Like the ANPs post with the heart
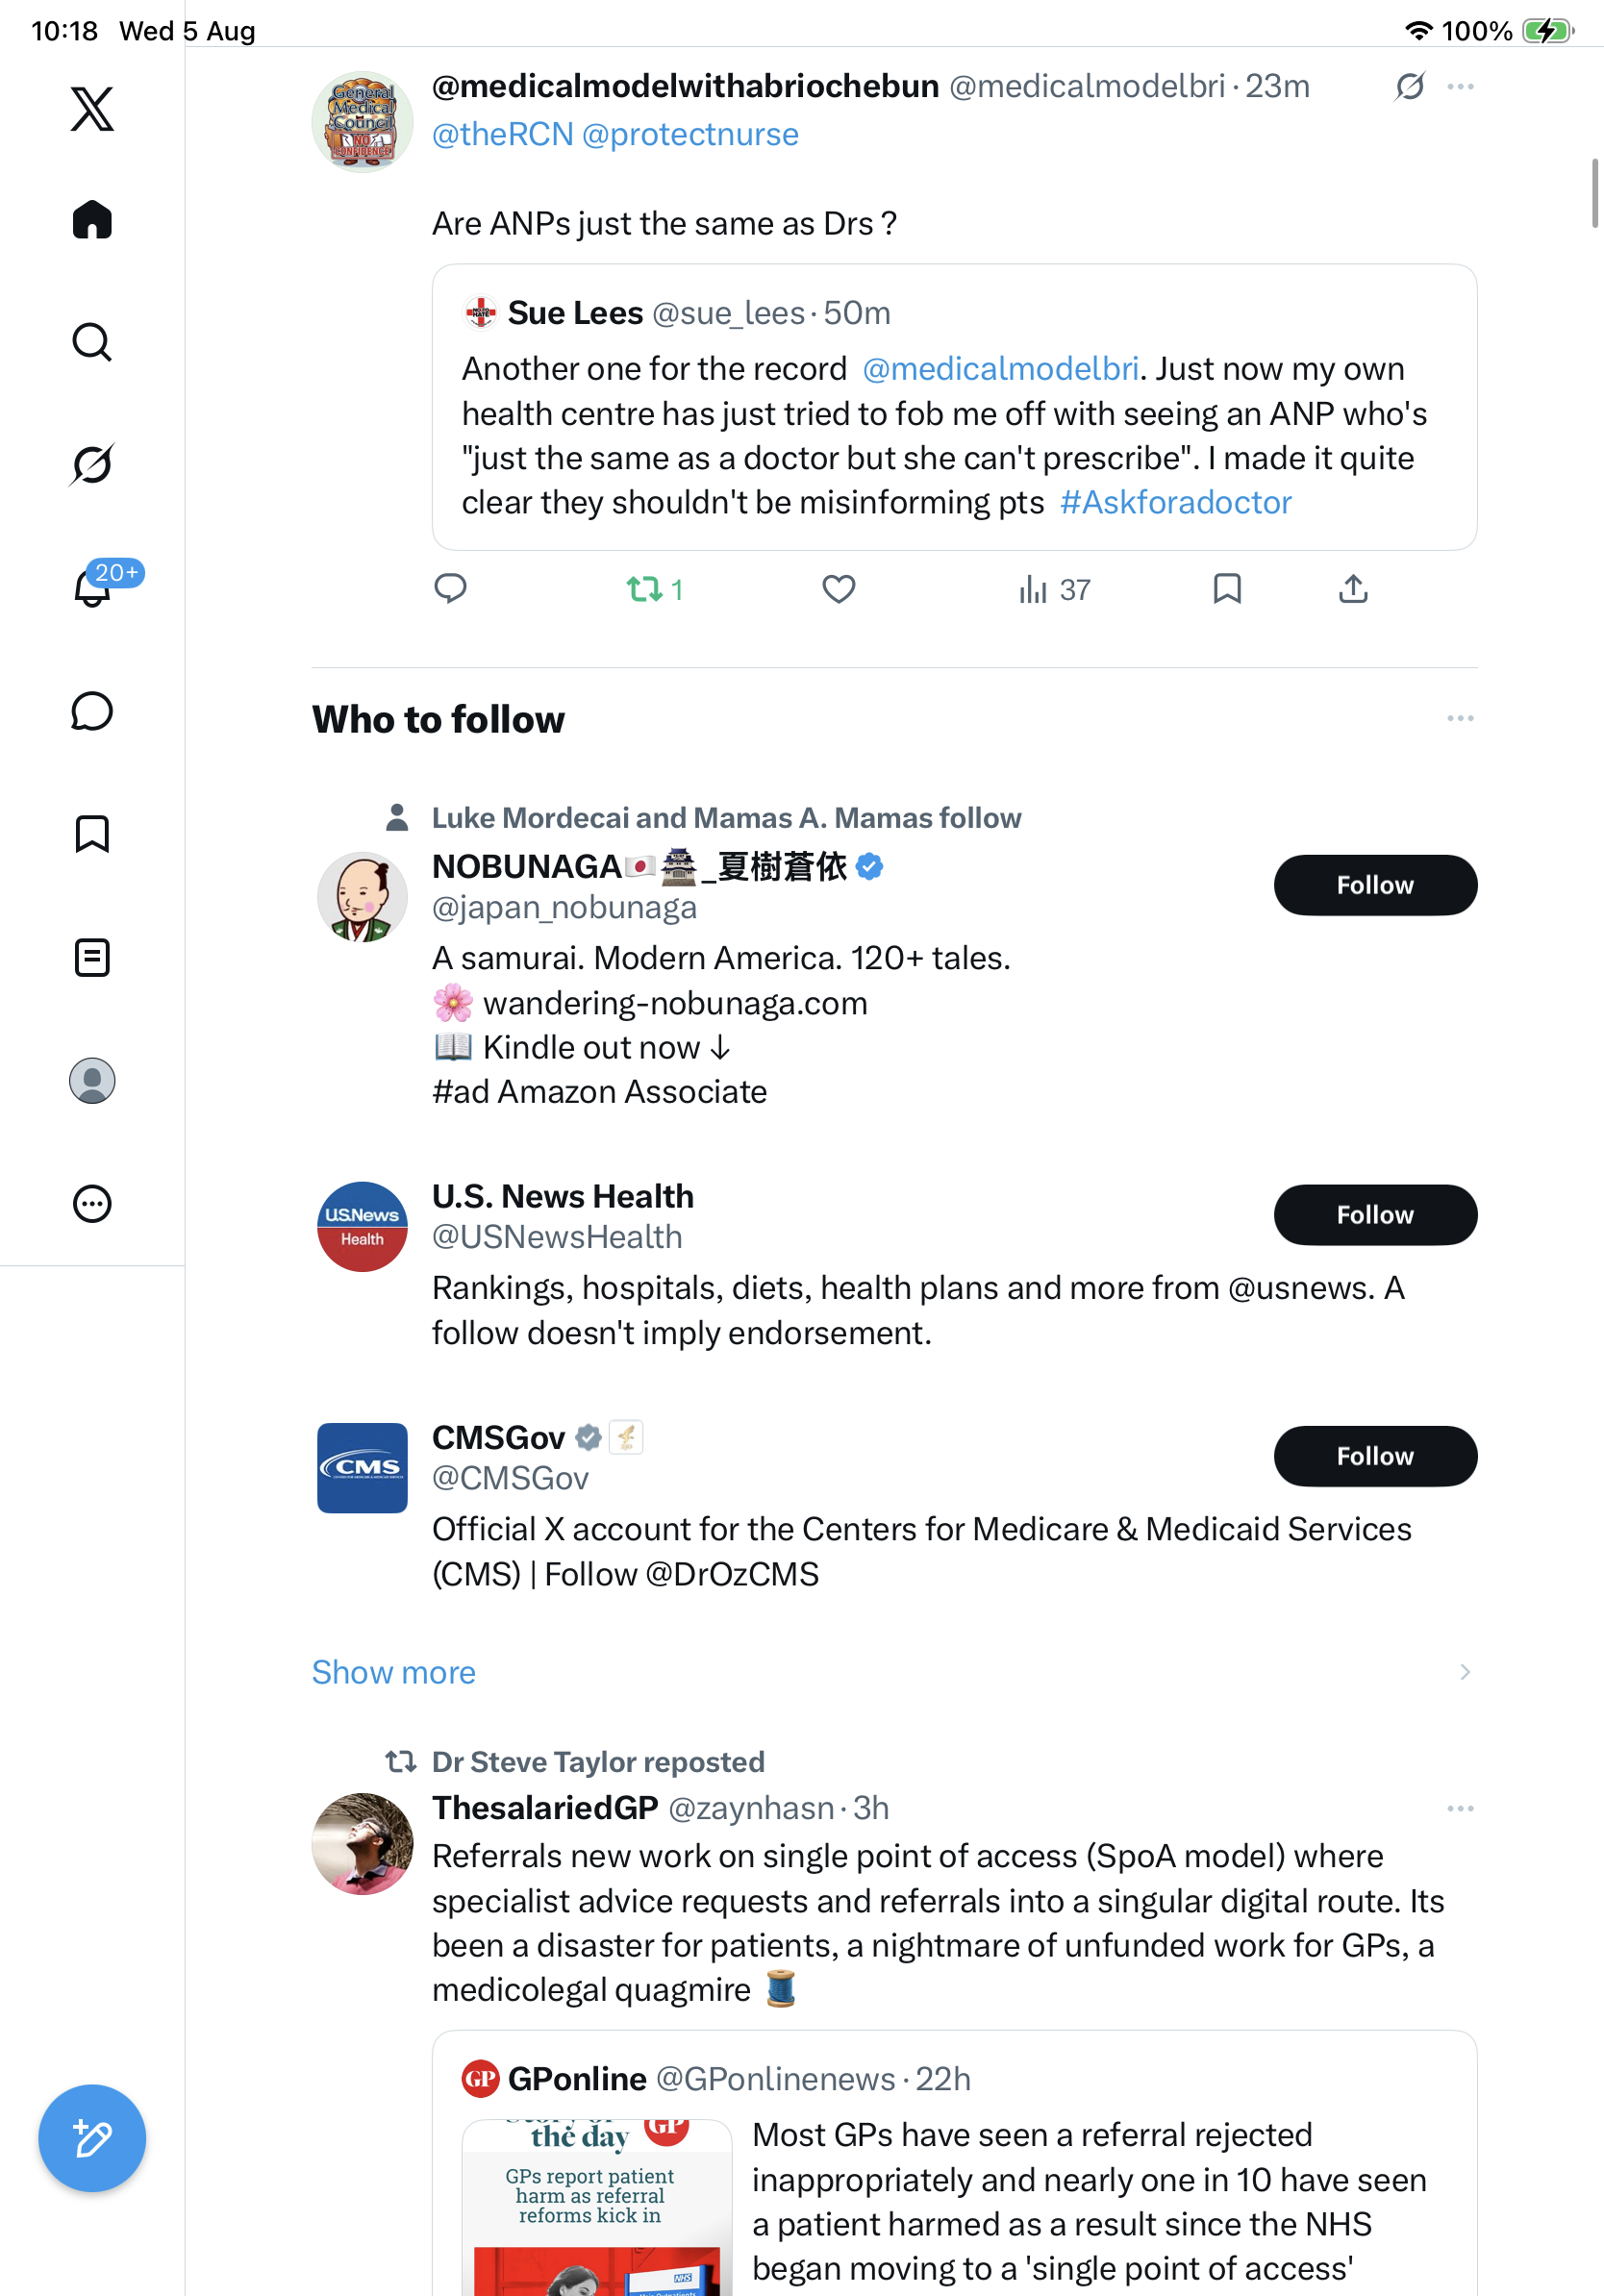The width and height of the screenshot is (1604, 2296). tap(838, 589)
